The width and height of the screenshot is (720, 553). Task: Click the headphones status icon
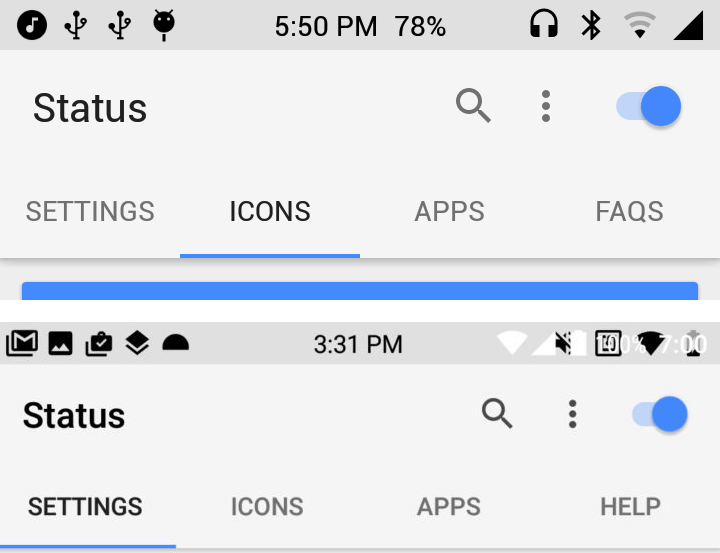point(544,25)
